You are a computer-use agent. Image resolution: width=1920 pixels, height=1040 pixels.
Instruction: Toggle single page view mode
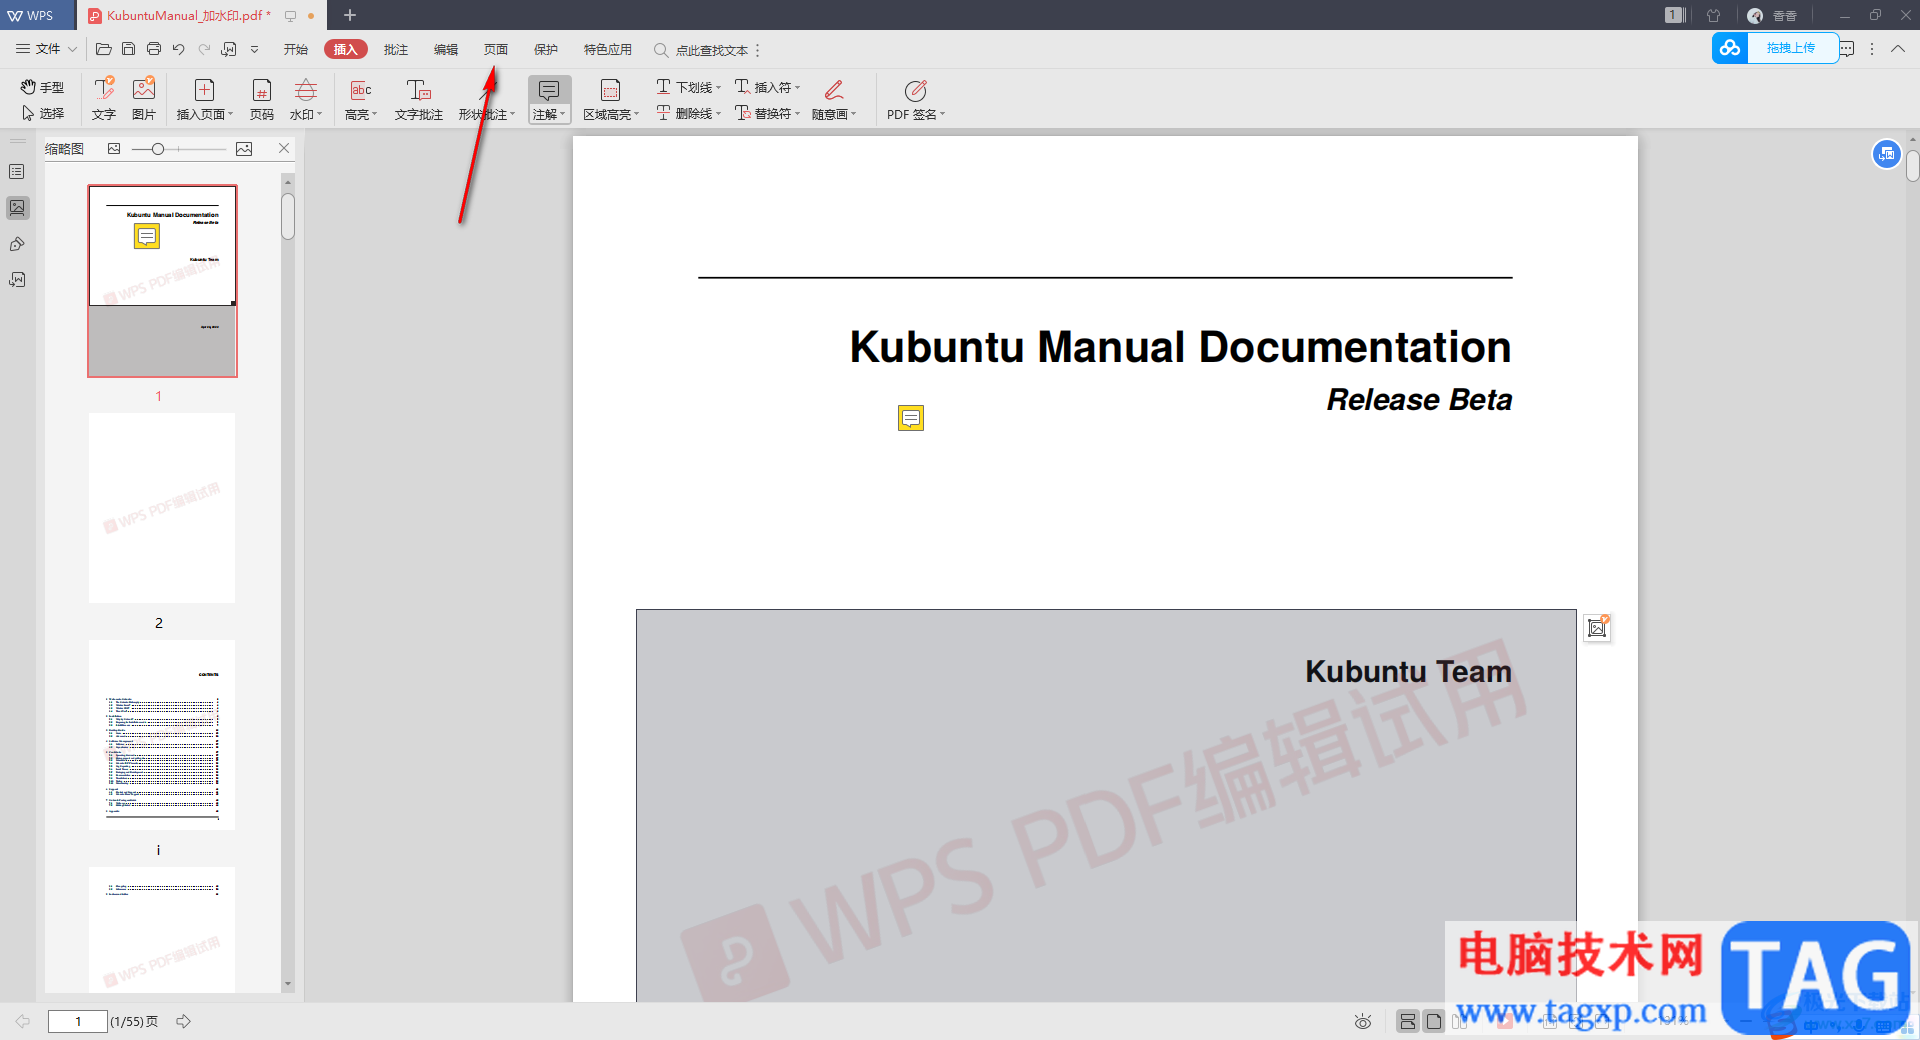pyautogui.click(x=1434, y=1021)
